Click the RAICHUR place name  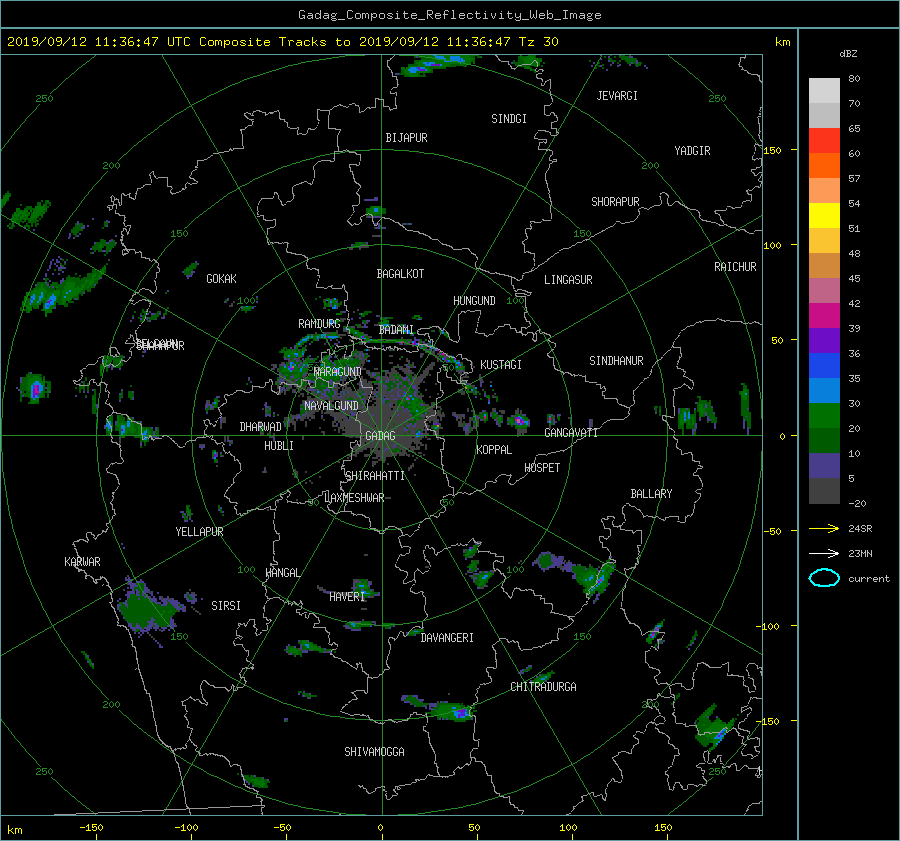click(x=735, y=267)
